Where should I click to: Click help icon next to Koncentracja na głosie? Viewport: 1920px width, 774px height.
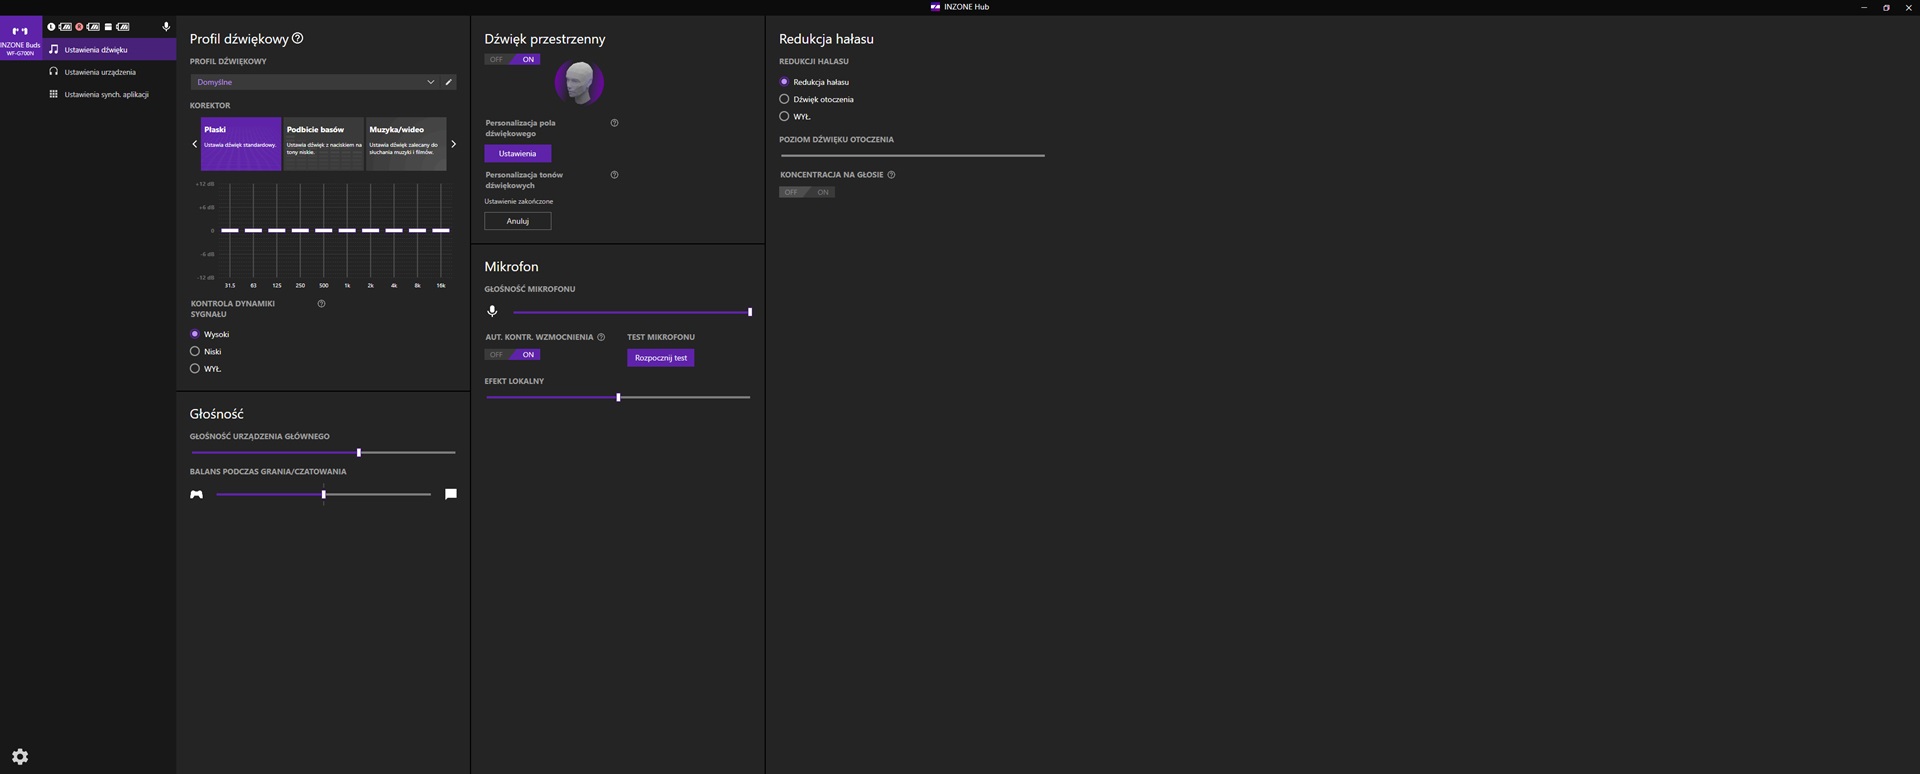click(x=891, y=175)
